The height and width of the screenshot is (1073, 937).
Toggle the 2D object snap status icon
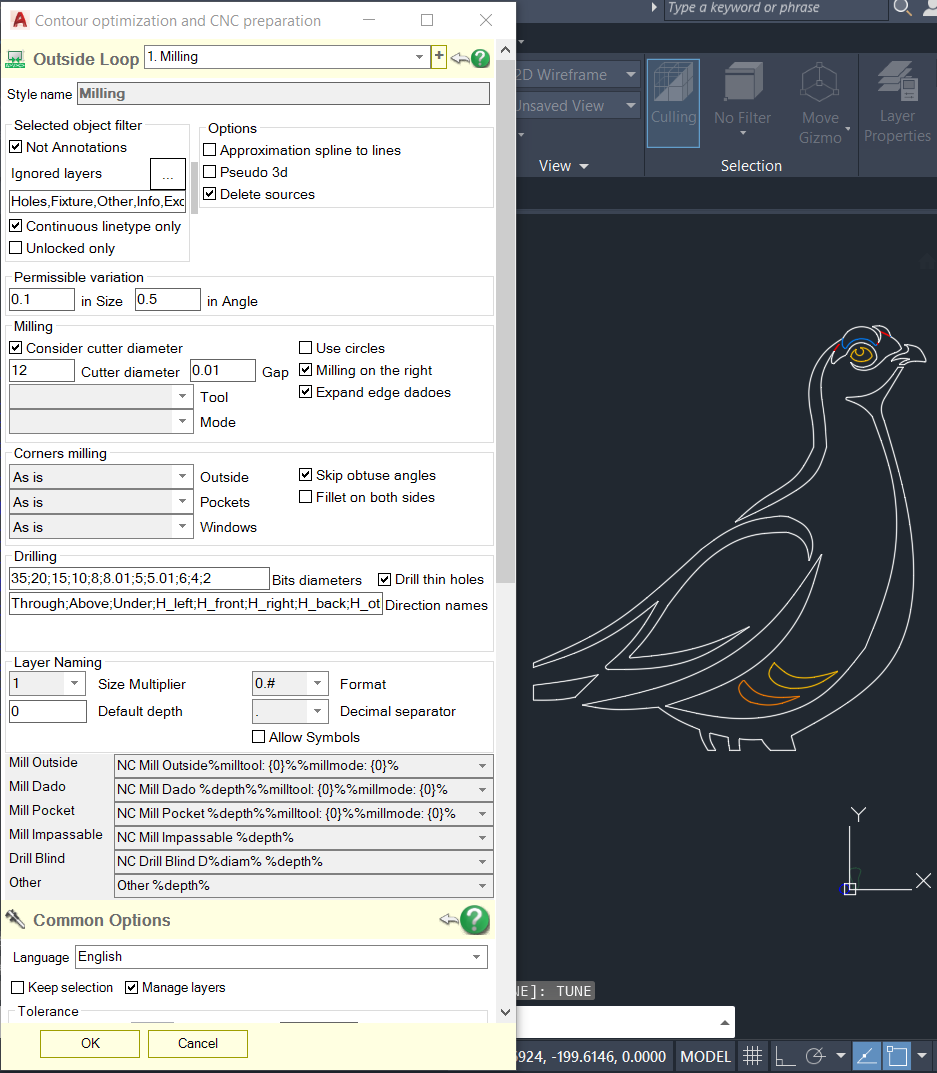tap(896, 1056)
